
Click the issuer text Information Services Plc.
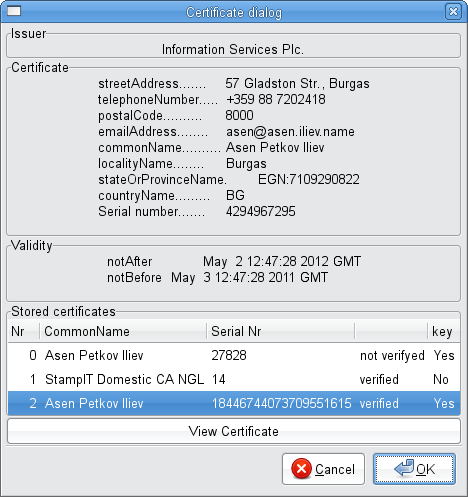(x=233, y=49)
